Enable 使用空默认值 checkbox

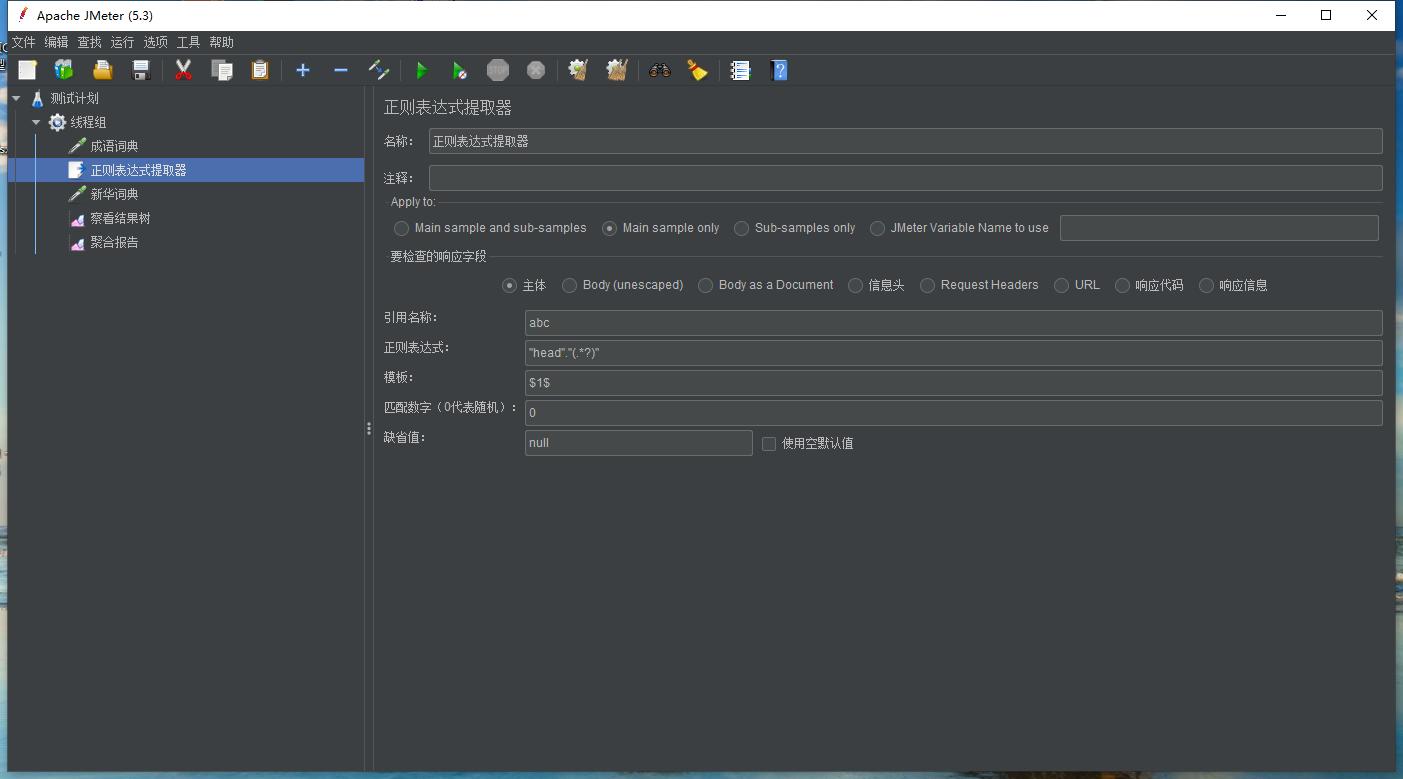click(769, 443)
